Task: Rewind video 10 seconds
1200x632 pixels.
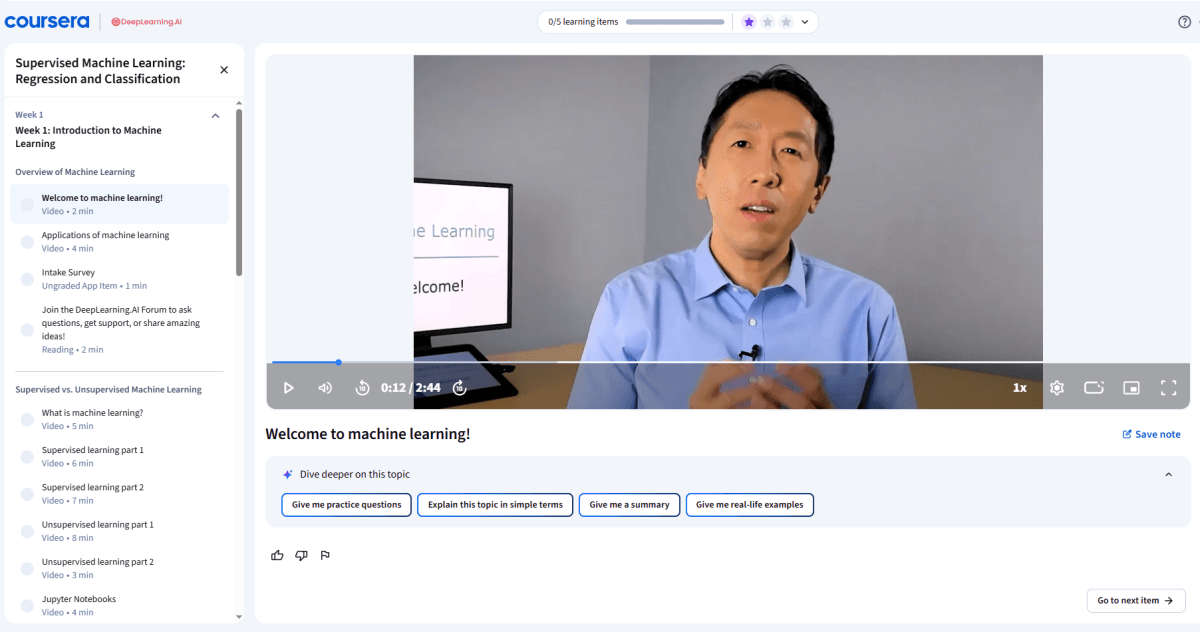Action: tap(363, 388)
